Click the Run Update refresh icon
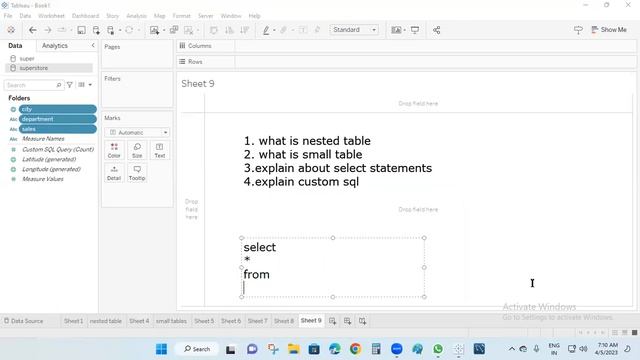640x360 pixels. (x=129, y=30)
